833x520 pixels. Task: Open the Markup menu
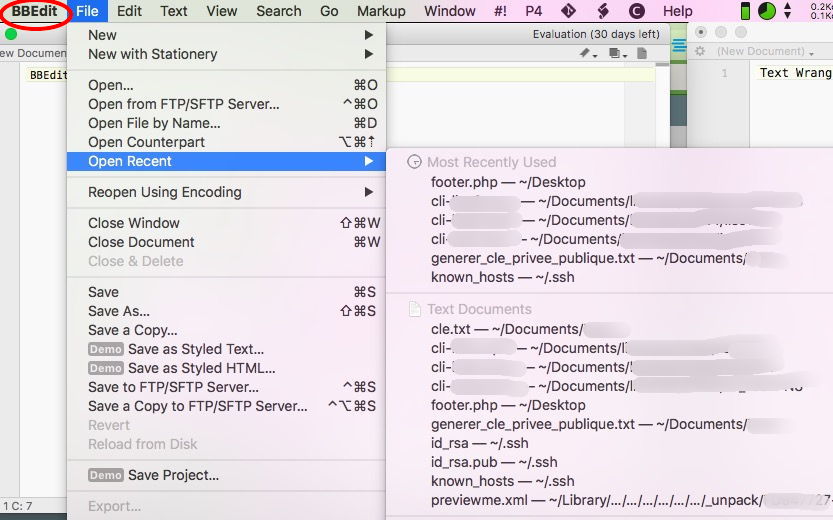click(x=381, y=11)
